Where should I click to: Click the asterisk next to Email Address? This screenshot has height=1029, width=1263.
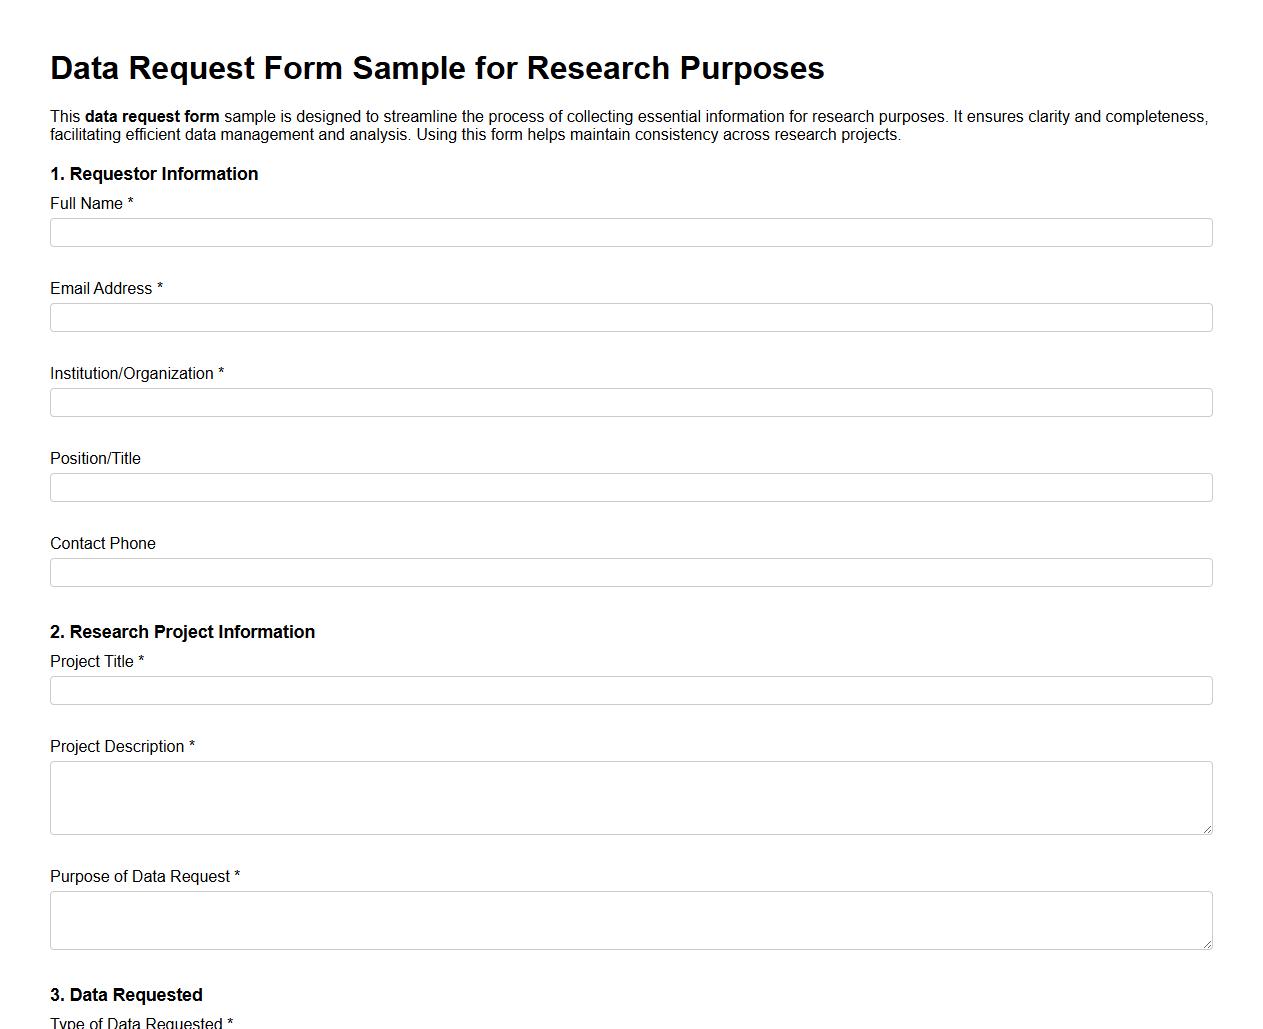click(159, 288)
